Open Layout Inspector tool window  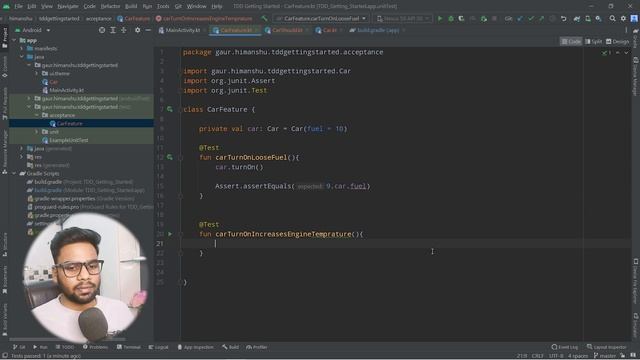pos(606,347)
